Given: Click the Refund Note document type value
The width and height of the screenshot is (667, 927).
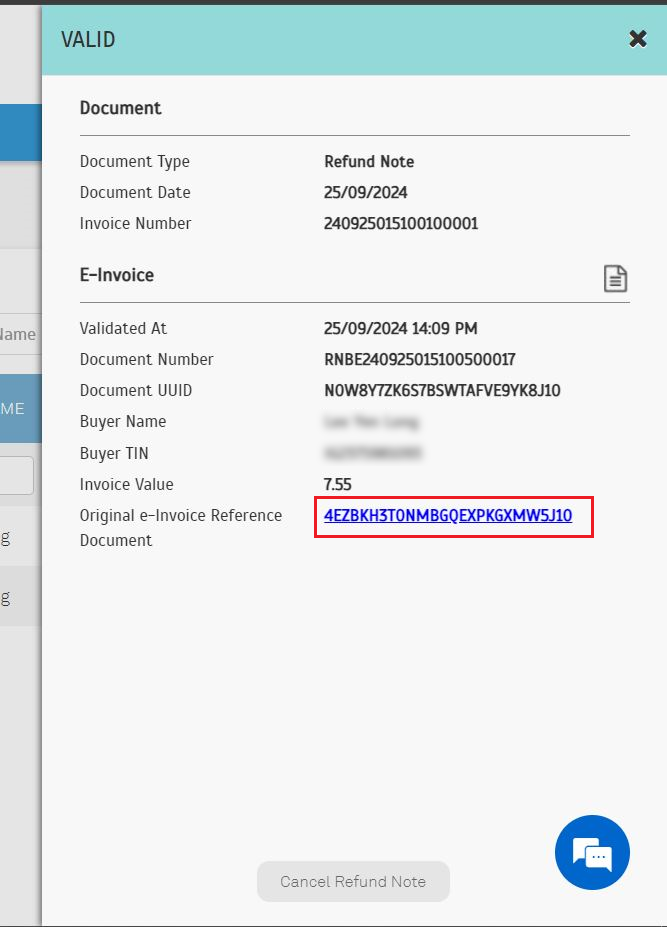Looking at the screenshot, I should tap(369, 161).
